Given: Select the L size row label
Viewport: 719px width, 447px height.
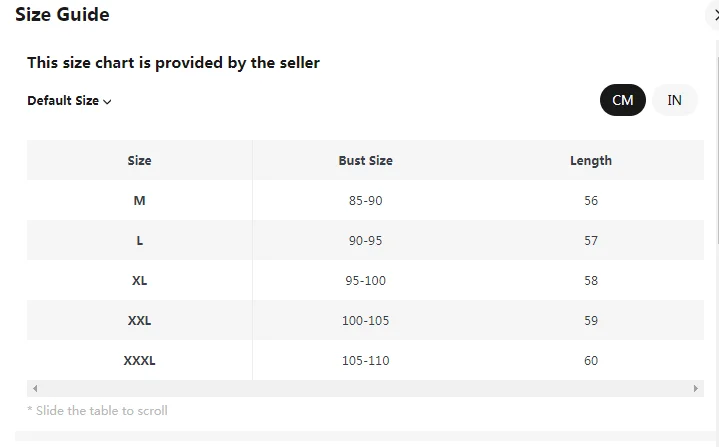Looking at the screenshot, I should (x=139, y=241).
